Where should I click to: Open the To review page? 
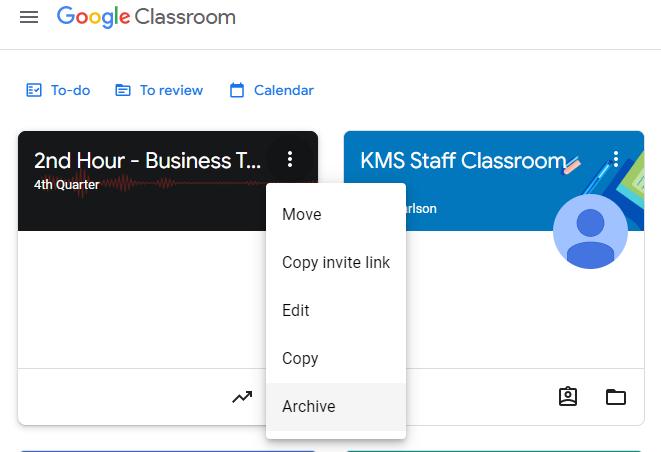click(x=159, y=90)
